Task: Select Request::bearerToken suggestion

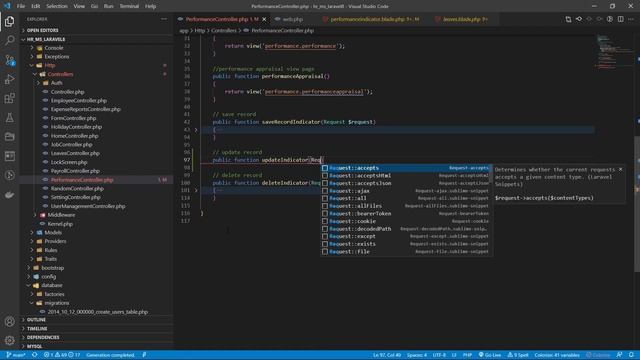Action: (x=406, y=214)
